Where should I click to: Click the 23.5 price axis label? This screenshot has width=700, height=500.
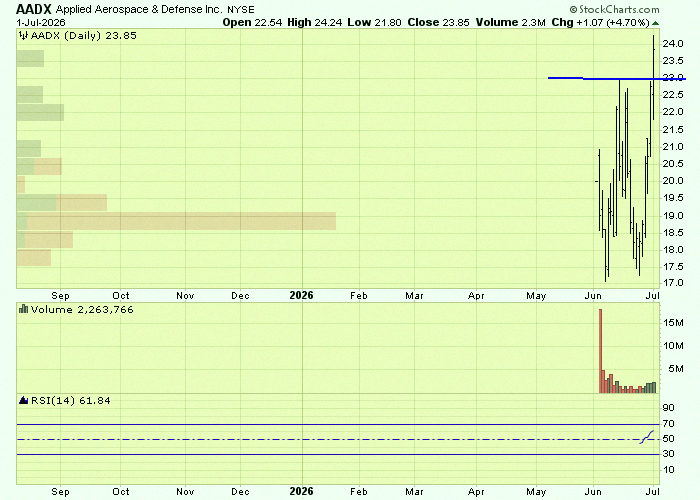click(x=673, y=60)
